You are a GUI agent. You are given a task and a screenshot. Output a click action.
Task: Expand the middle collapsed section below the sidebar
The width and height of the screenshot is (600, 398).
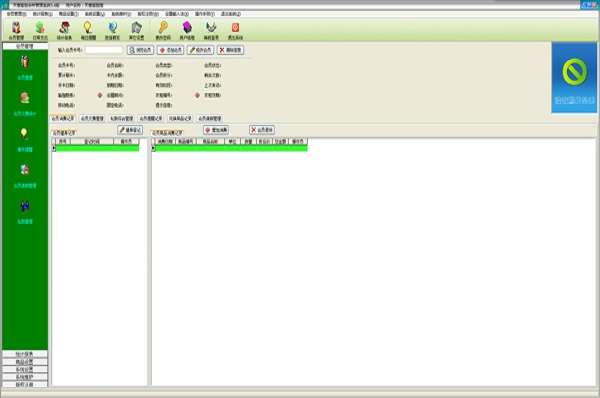pos(25,369)
